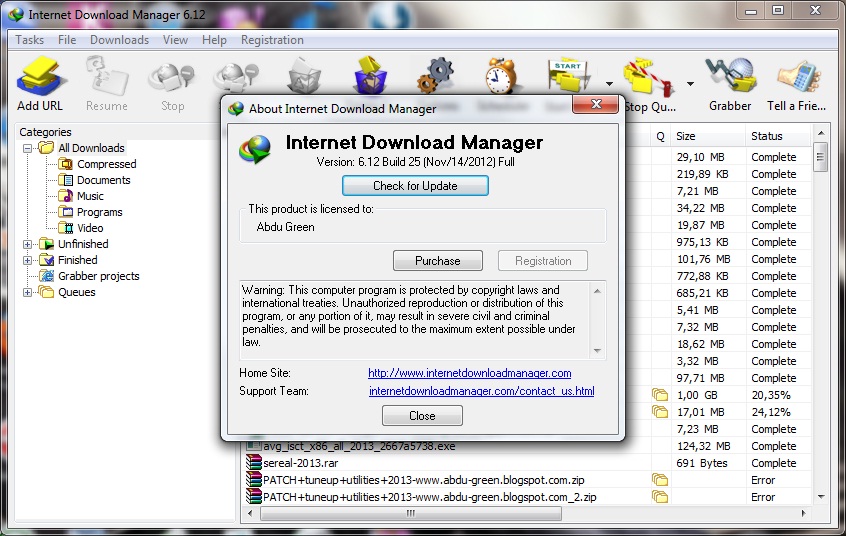Click the Resume toolbar icon
Image resolution: width=846 pixels, height=536 pixels.
pos(106,77)
